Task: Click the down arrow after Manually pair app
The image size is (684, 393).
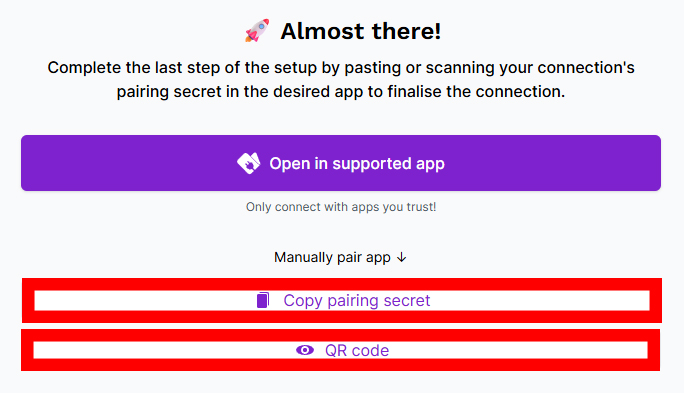Action: click(402, 257)
